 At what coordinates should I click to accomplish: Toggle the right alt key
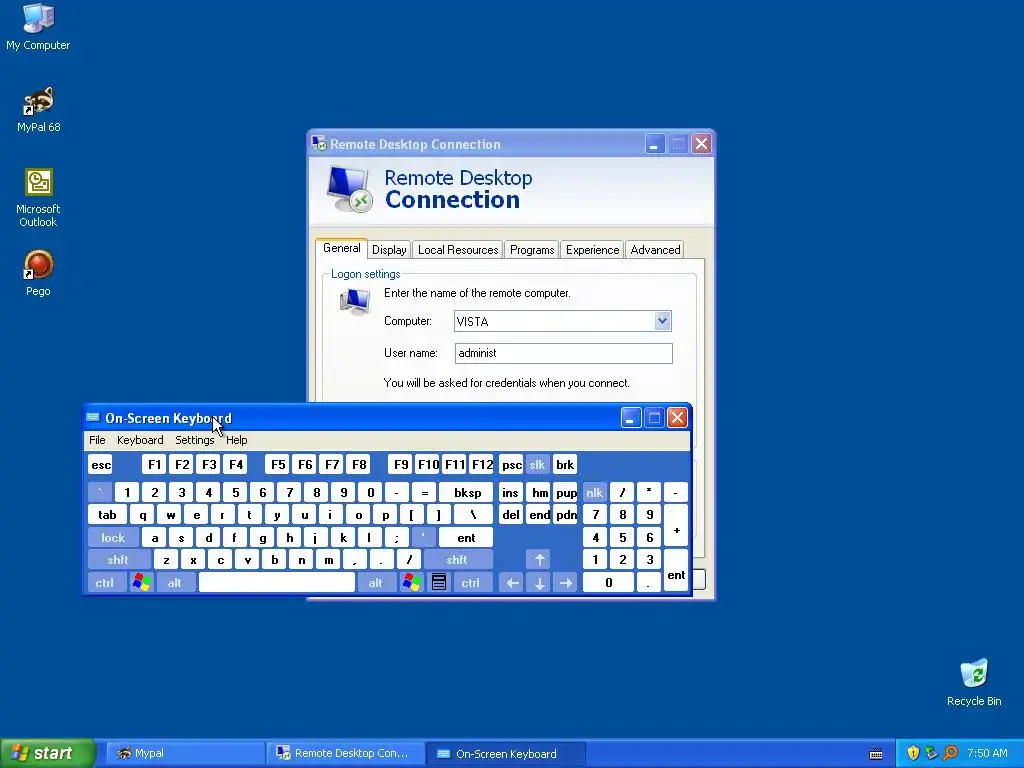pos(376,583)
